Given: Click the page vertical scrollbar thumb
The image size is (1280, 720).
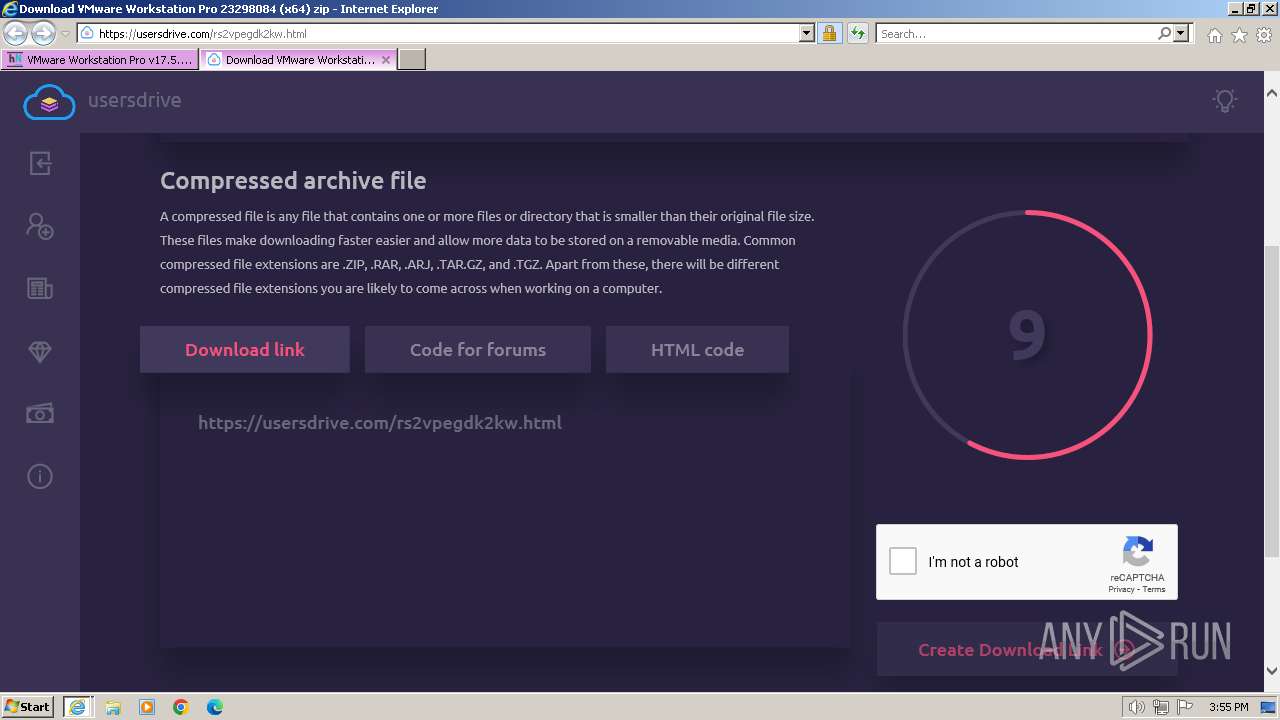Looking at the screenshot, I should (1271, 400).
